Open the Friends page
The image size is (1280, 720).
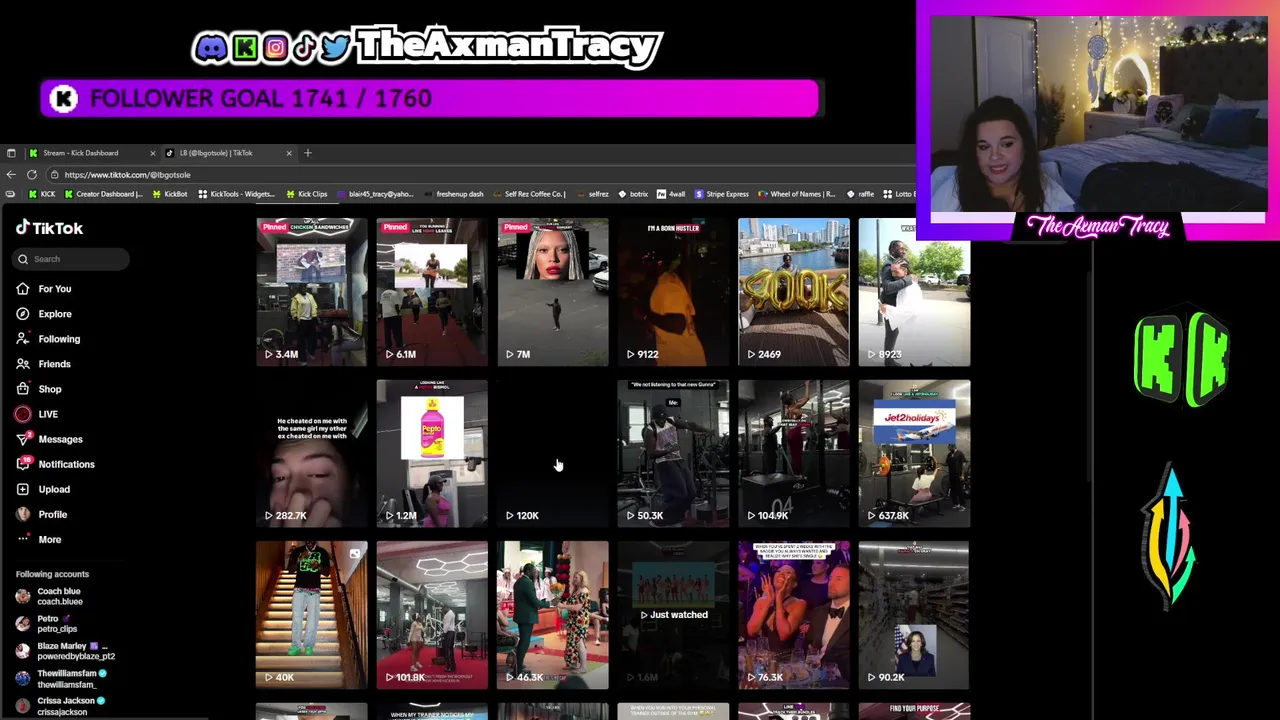coord(44,364)
